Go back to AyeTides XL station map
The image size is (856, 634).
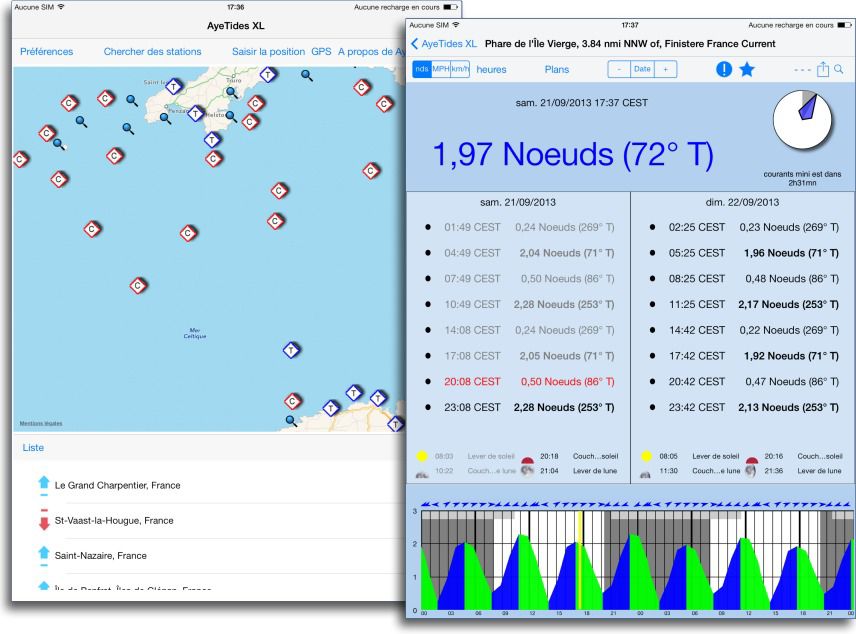coord(444,44)
